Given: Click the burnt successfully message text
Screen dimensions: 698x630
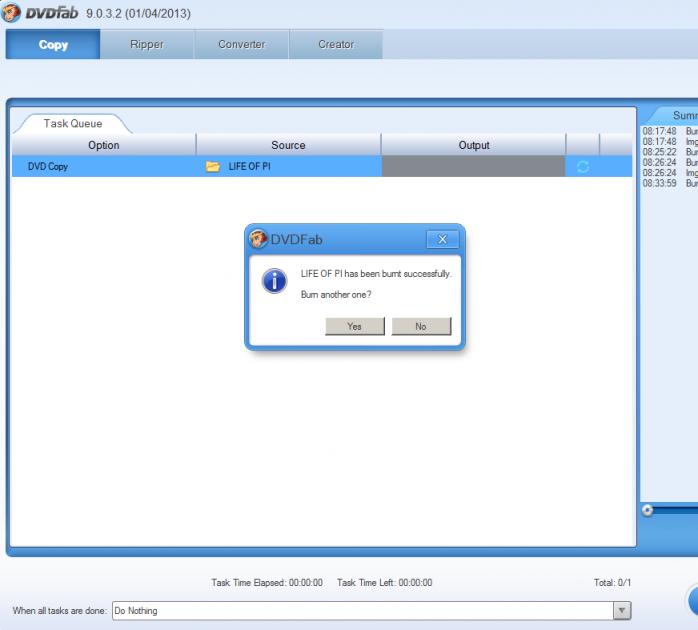Looking at the screenshot, I should [x=376, y=273].
